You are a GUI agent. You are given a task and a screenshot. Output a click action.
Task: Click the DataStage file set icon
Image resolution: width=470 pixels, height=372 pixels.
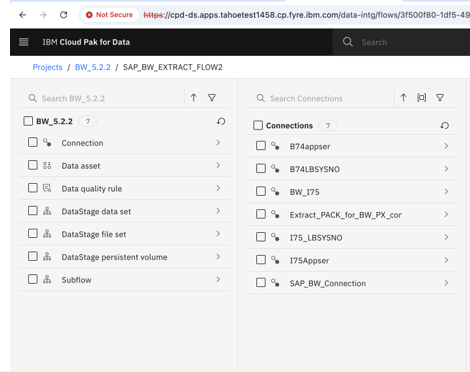point(47,234)
